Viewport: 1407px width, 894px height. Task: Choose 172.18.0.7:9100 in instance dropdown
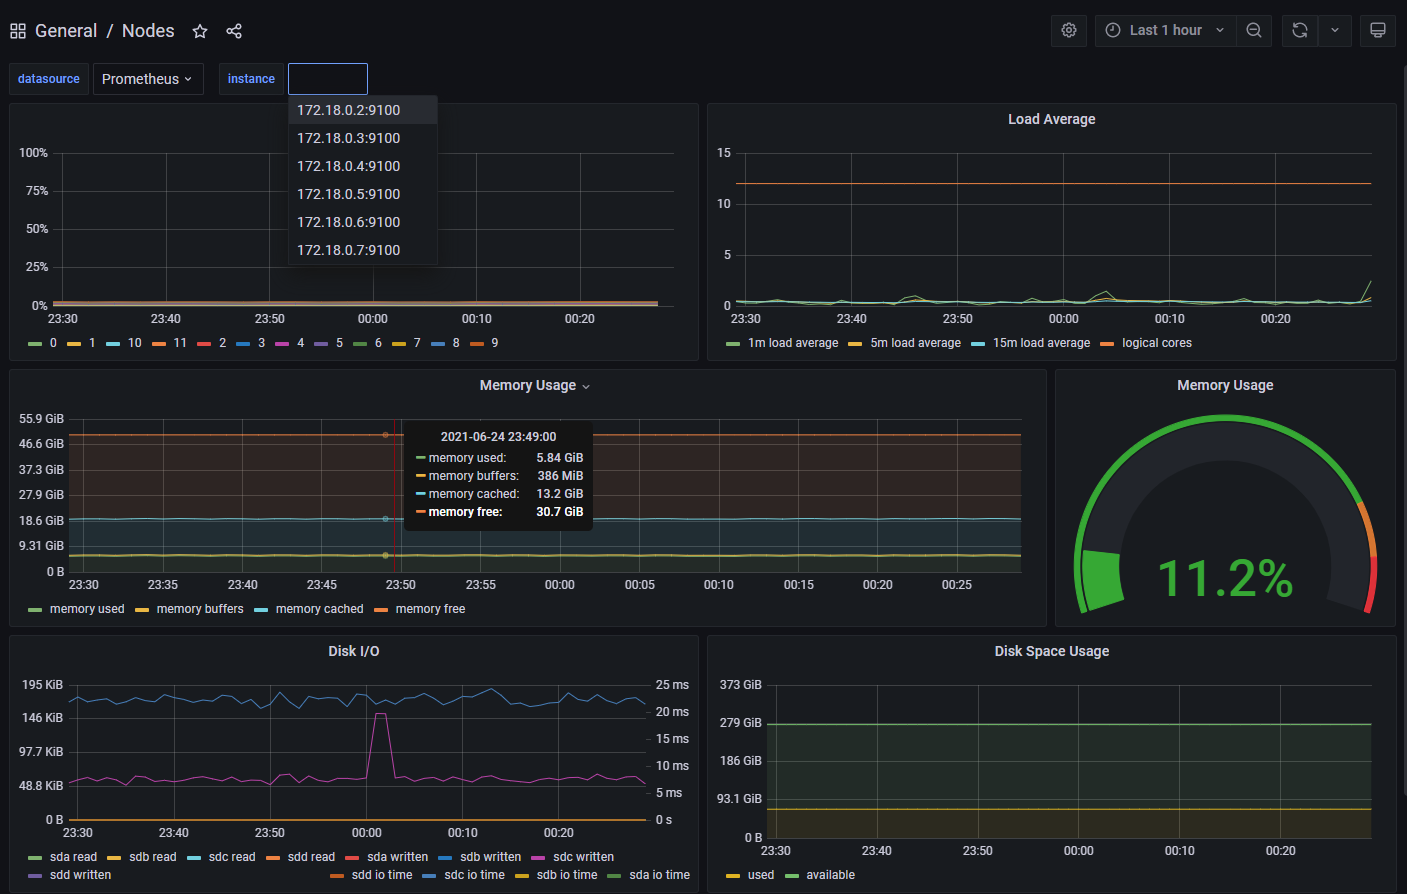pos(347,249)
